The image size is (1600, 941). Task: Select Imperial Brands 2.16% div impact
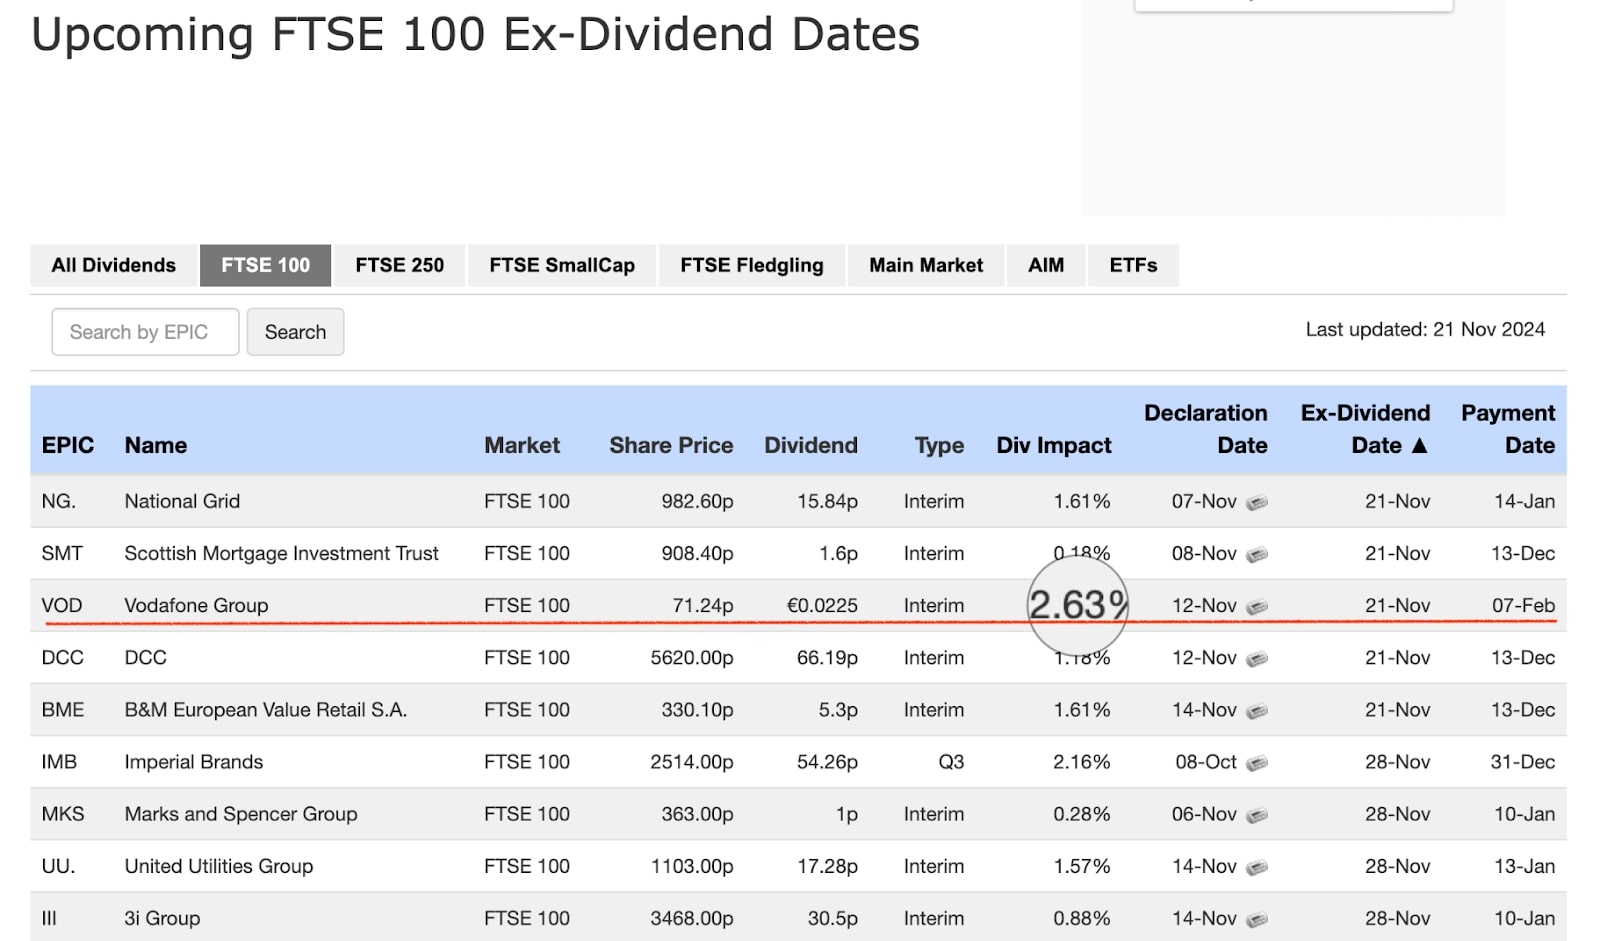[x=1081, y=762]
